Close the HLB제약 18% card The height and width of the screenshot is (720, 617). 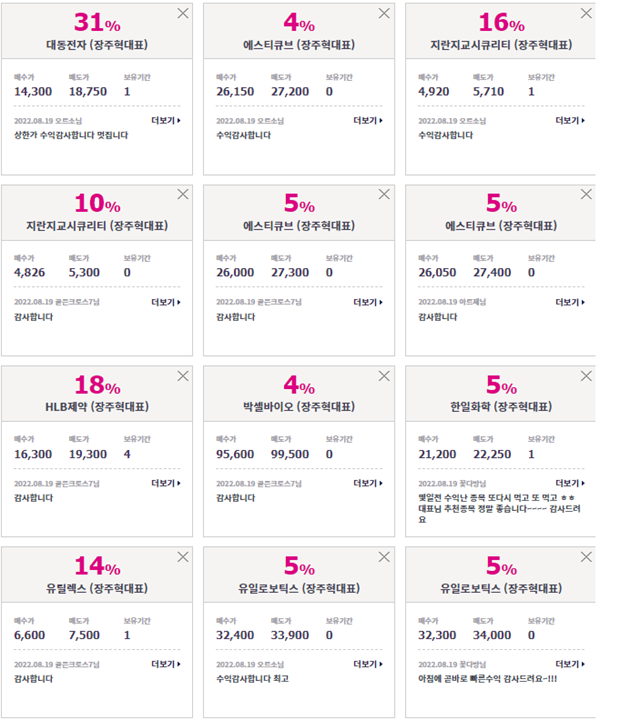click(183, 376)
